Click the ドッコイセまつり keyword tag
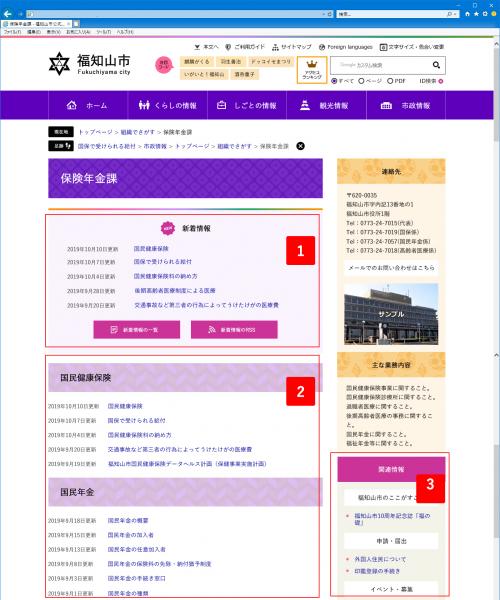The width and height of the screenshot is (500, 600). pos(271,62)
